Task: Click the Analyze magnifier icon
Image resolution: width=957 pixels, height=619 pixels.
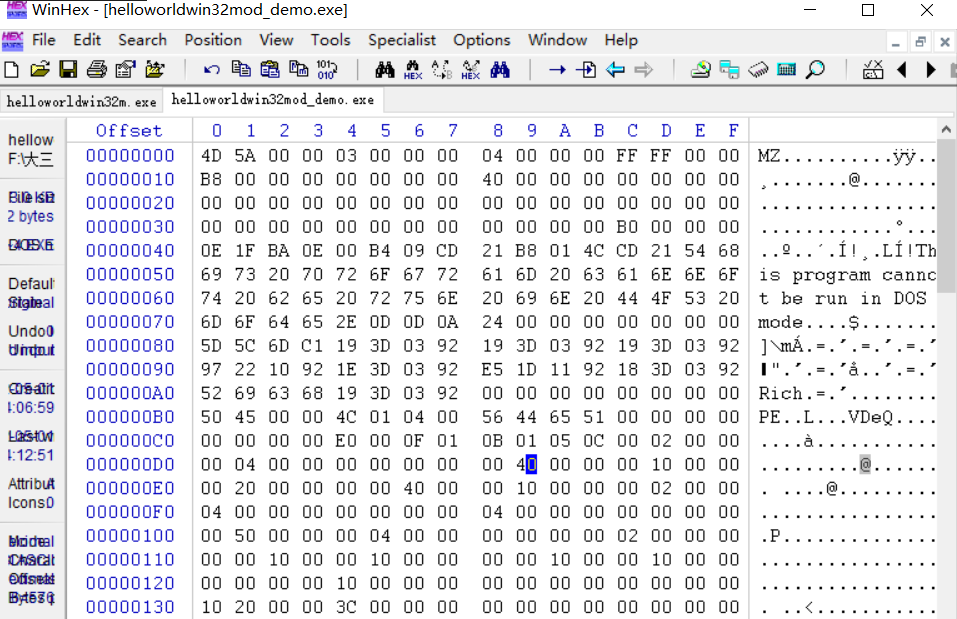Action: 815,70
